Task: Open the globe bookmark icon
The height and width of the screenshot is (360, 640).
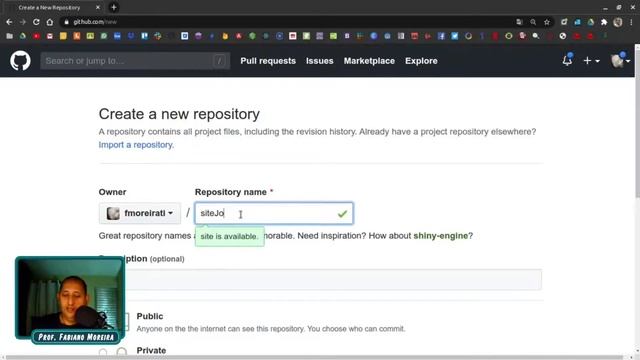Action: point(563,36)
